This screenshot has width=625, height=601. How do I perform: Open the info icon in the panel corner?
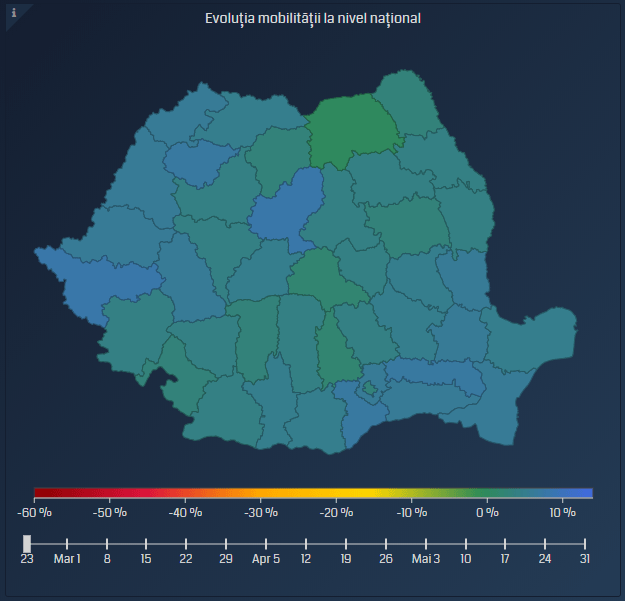point(14,13)
